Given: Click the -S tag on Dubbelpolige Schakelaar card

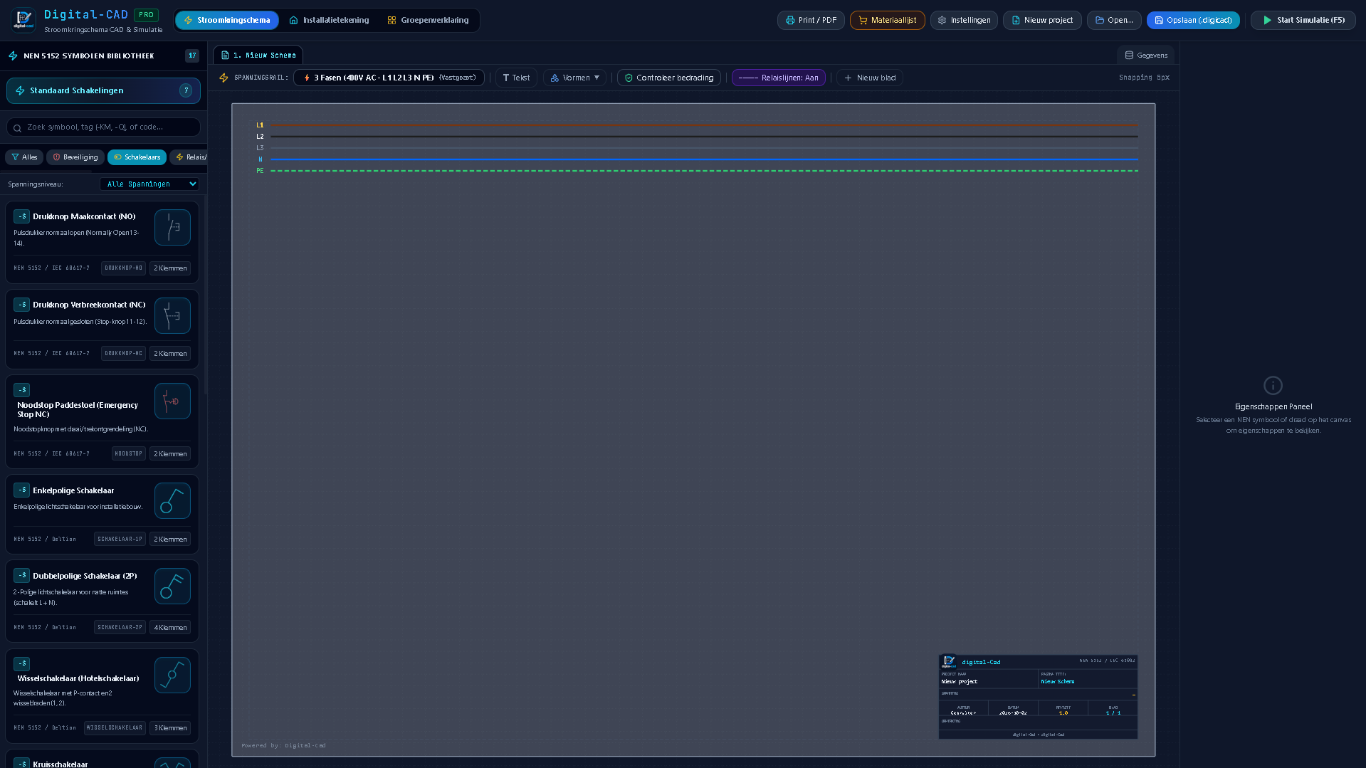Looking at the screenshot, I should [x=22, y=576].
